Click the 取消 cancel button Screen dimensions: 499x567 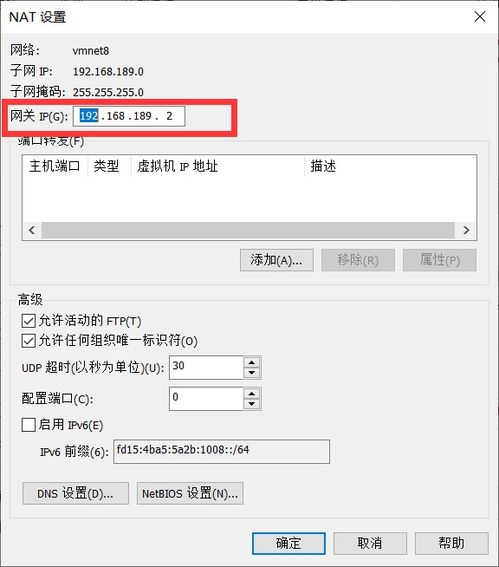pyautogui.click(x=370, y=543)
